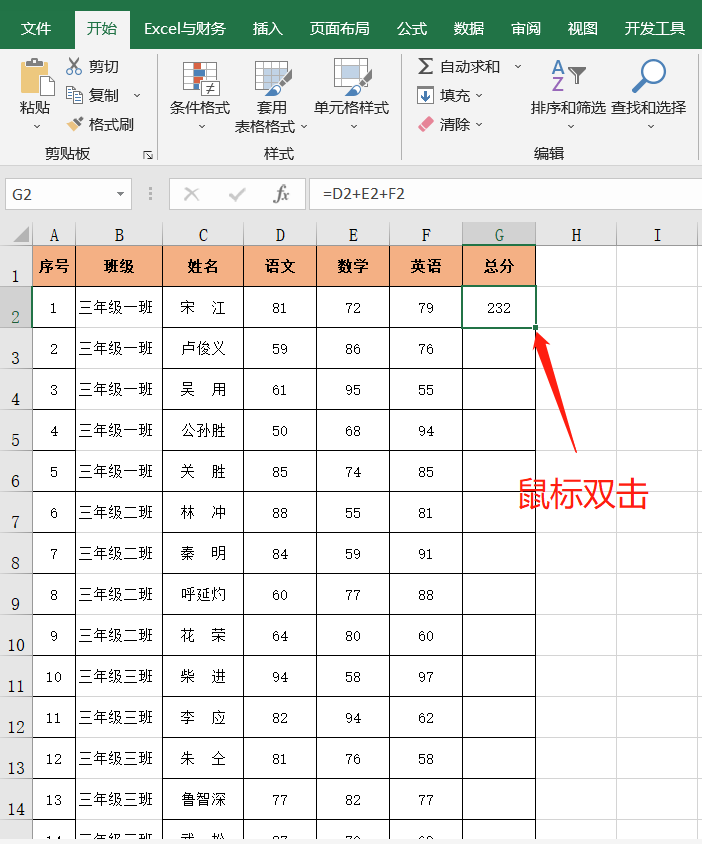This screenshot has height=844, width=702.
Task: Click the AutoSum sigma icon
Action: point(426,66)
